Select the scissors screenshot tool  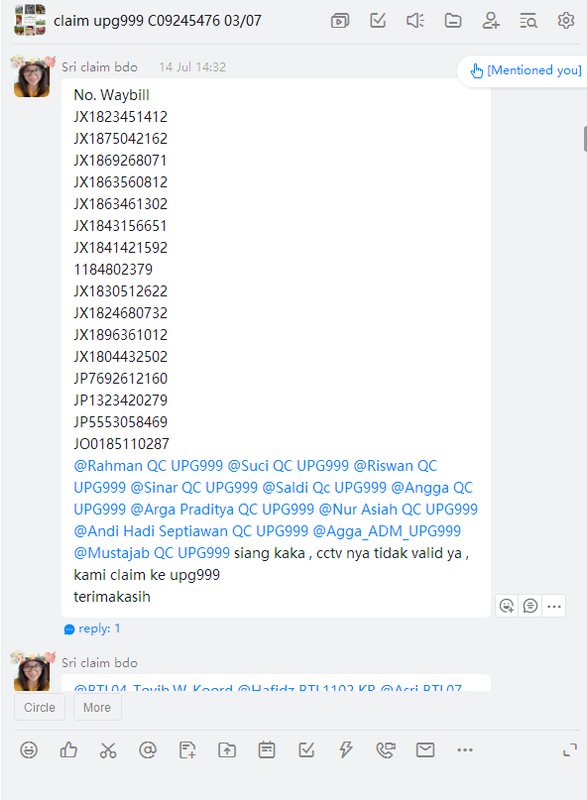click(x=108, y=750)
